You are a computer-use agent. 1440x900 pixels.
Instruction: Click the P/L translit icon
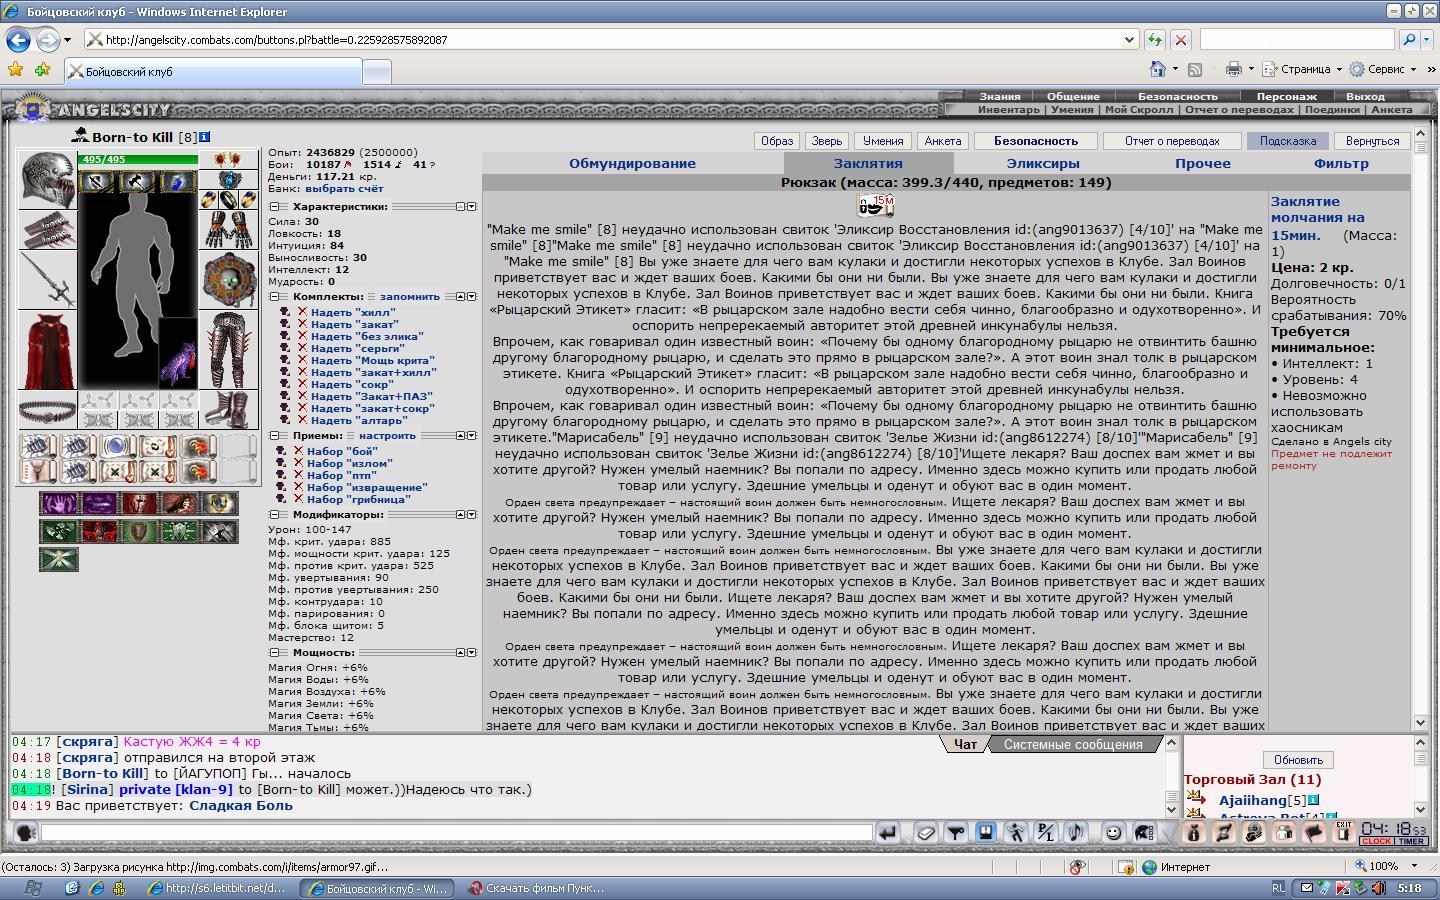click(x=1046, y=832)
